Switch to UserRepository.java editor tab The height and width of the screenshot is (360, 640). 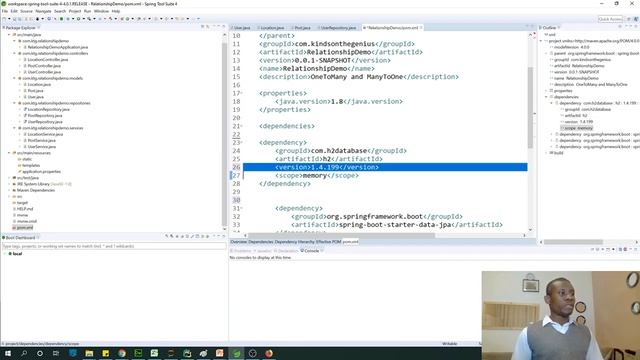338,28
